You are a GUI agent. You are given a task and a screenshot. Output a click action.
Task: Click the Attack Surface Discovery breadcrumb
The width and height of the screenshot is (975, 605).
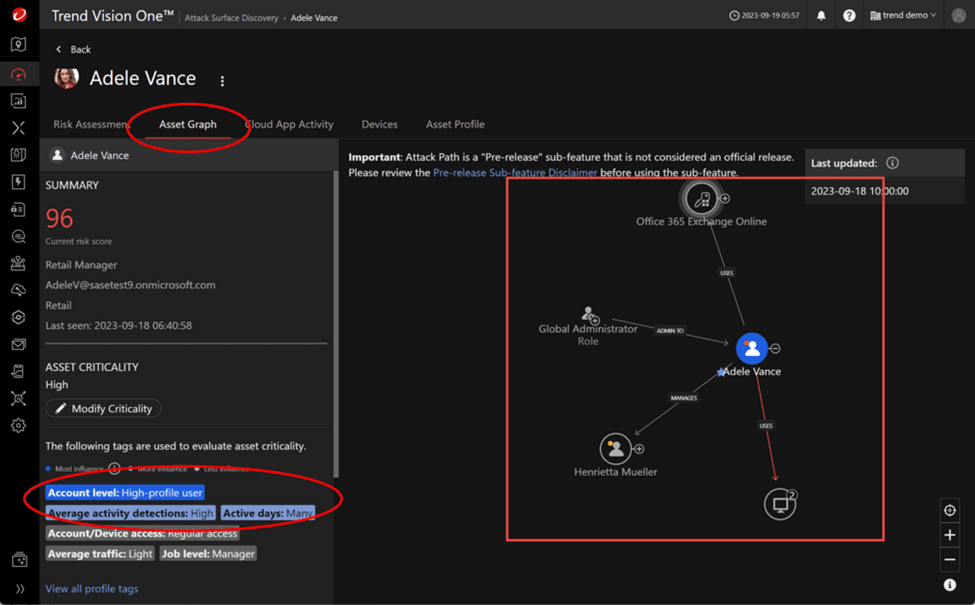[x=231, y=18]
